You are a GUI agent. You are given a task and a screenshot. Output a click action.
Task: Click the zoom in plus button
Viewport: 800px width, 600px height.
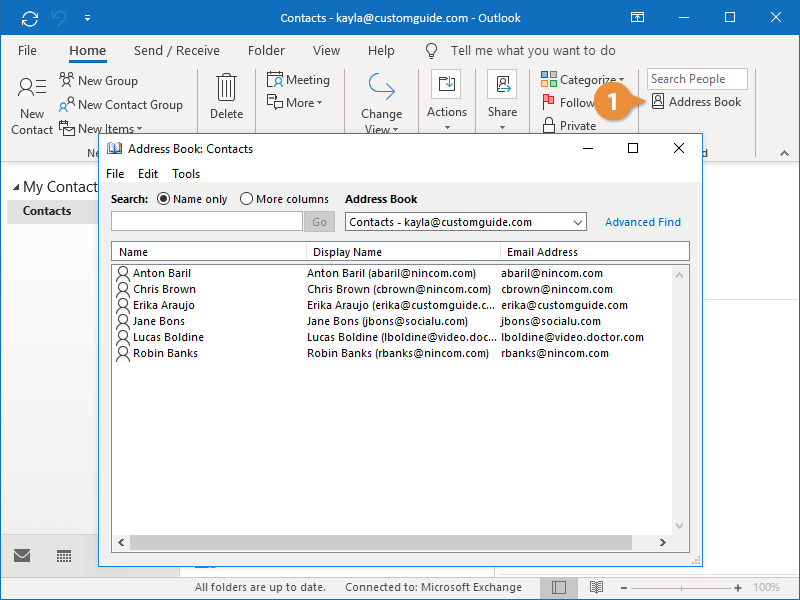(738, 588)
